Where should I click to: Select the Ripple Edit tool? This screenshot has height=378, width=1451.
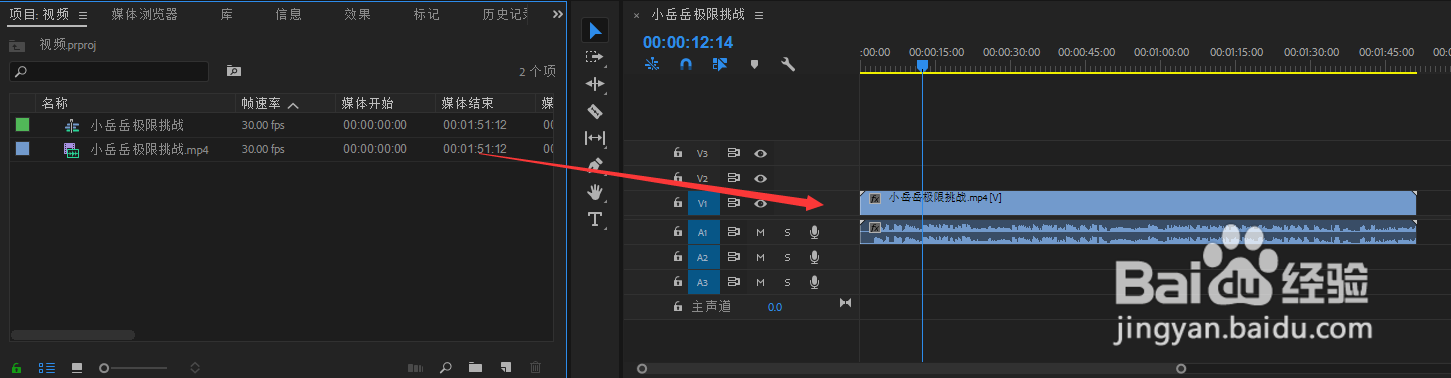[x=595, y=84]
